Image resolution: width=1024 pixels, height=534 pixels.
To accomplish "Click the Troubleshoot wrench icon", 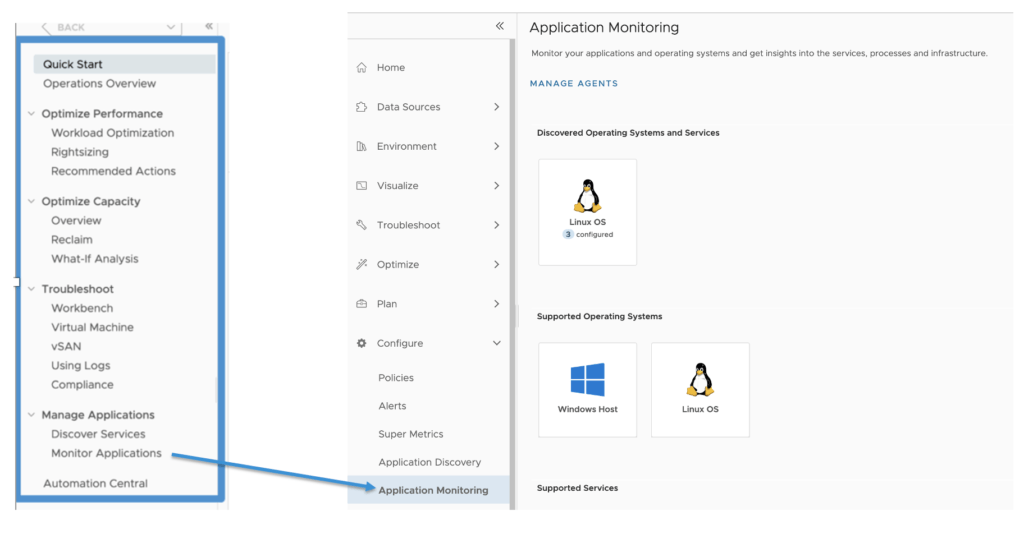I will pyautogui.click(x=361, y=225).
